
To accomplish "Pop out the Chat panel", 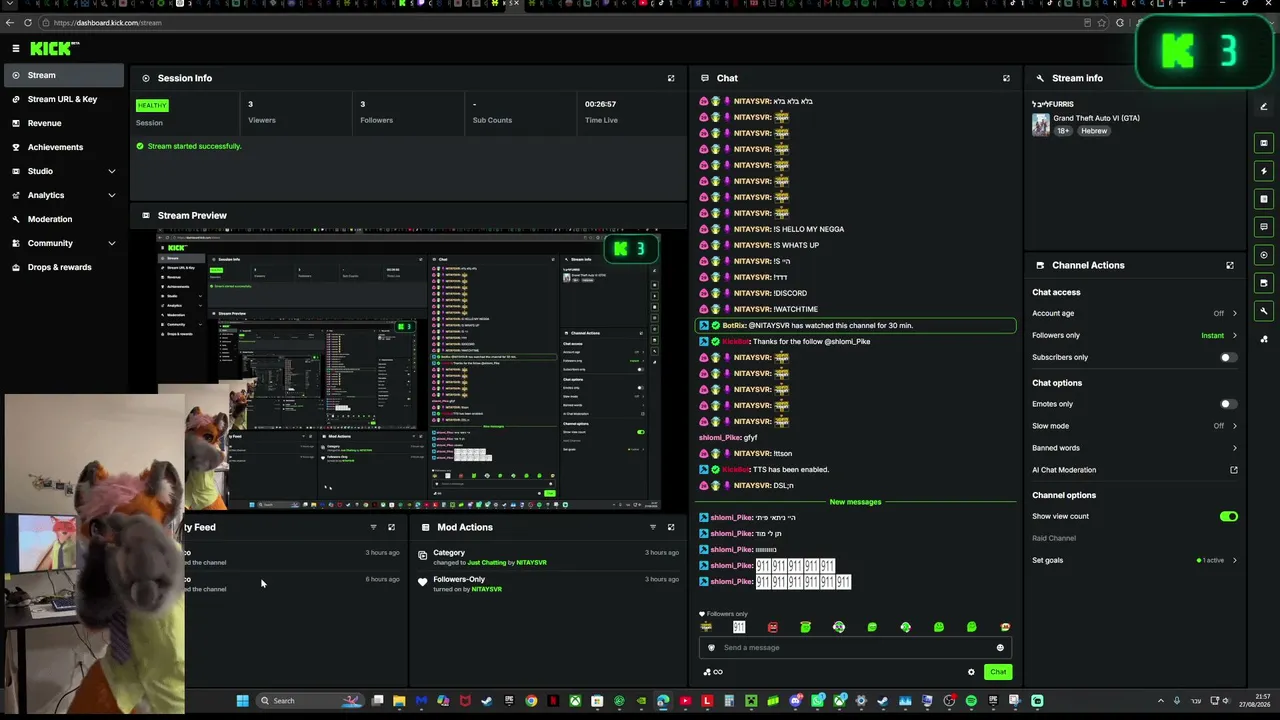I will (x=1006, y=78).
